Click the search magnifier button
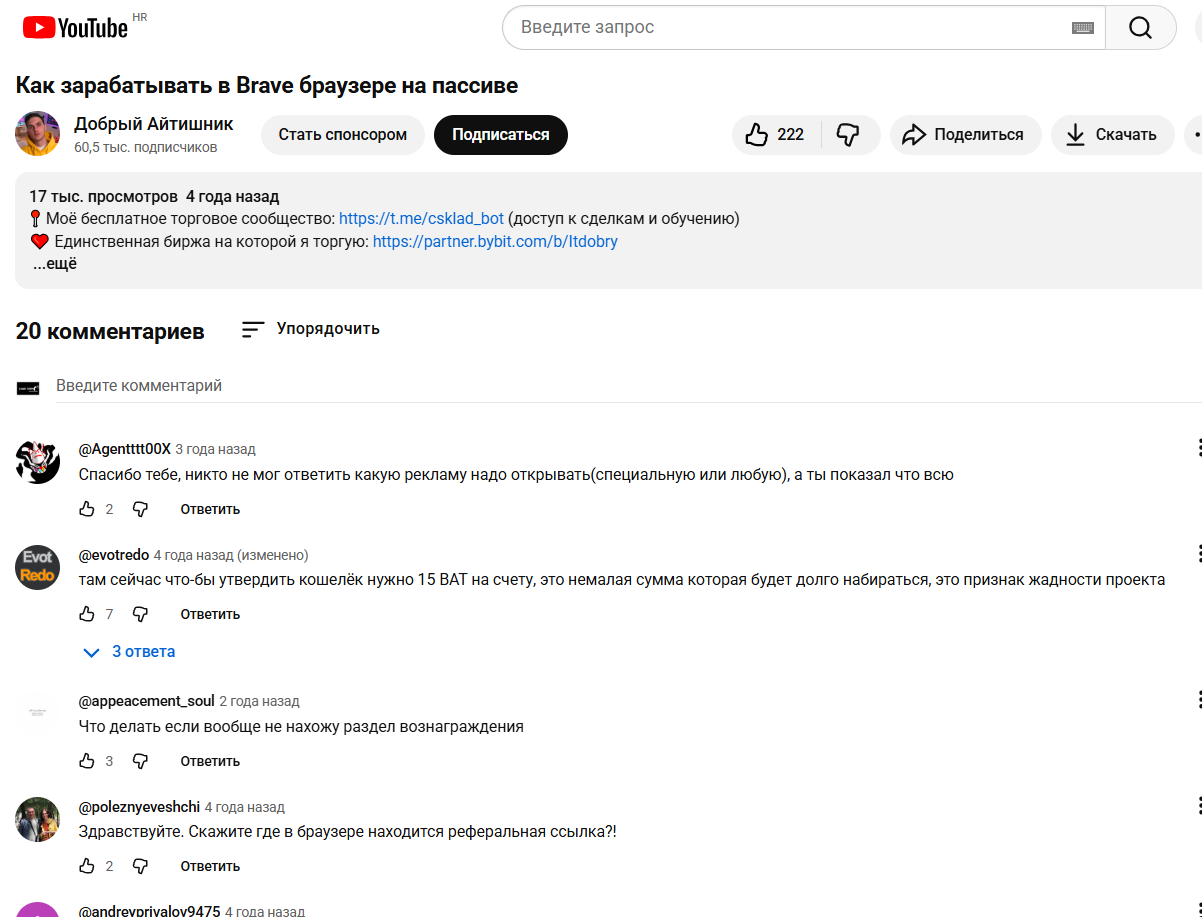Viewport: 1202px width, 917px height. click(x=1140, y=27)
